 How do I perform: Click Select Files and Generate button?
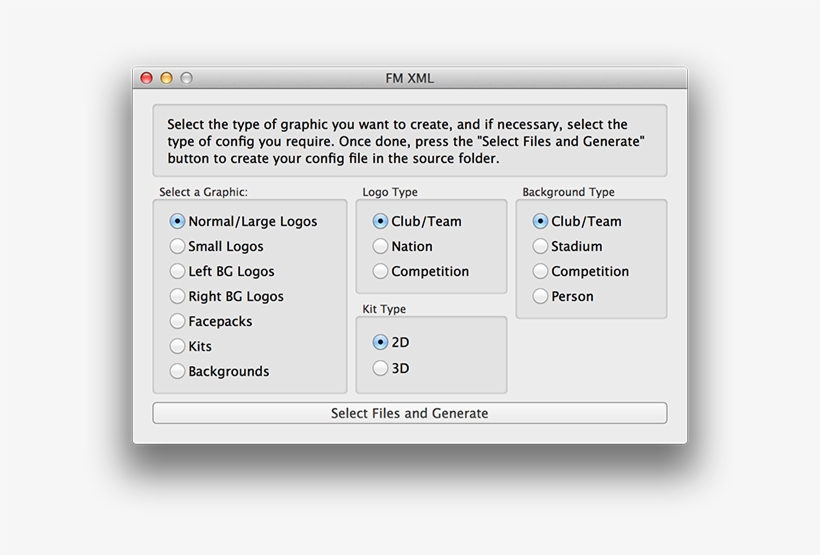click(409, 413)
